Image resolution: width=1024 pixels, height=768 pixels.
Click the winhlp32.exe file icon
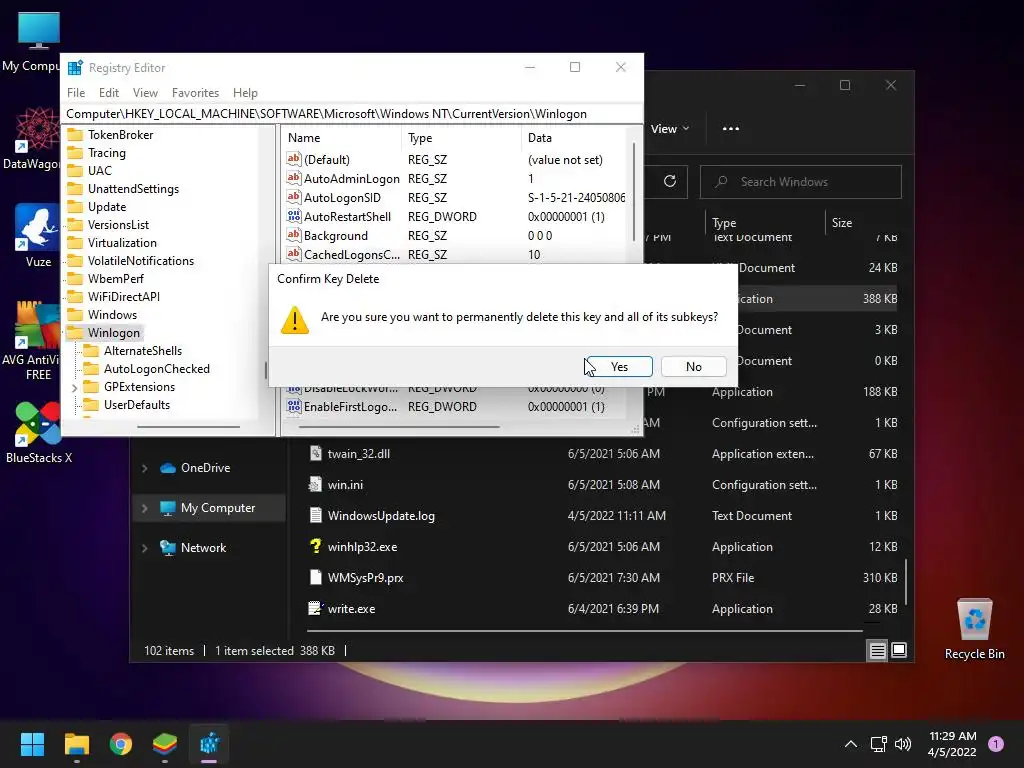pos(315,546)
